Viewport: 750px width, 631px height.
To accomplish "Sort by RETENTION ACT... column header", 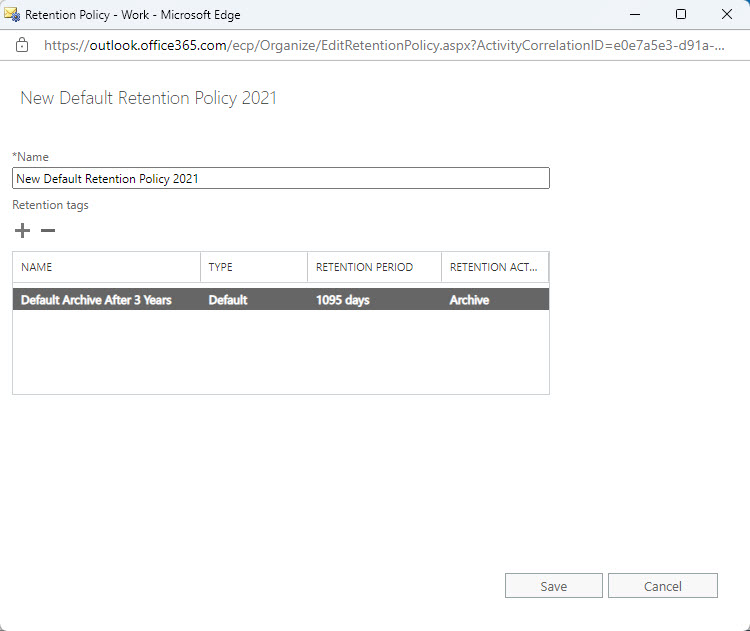I will click(495, 267).
